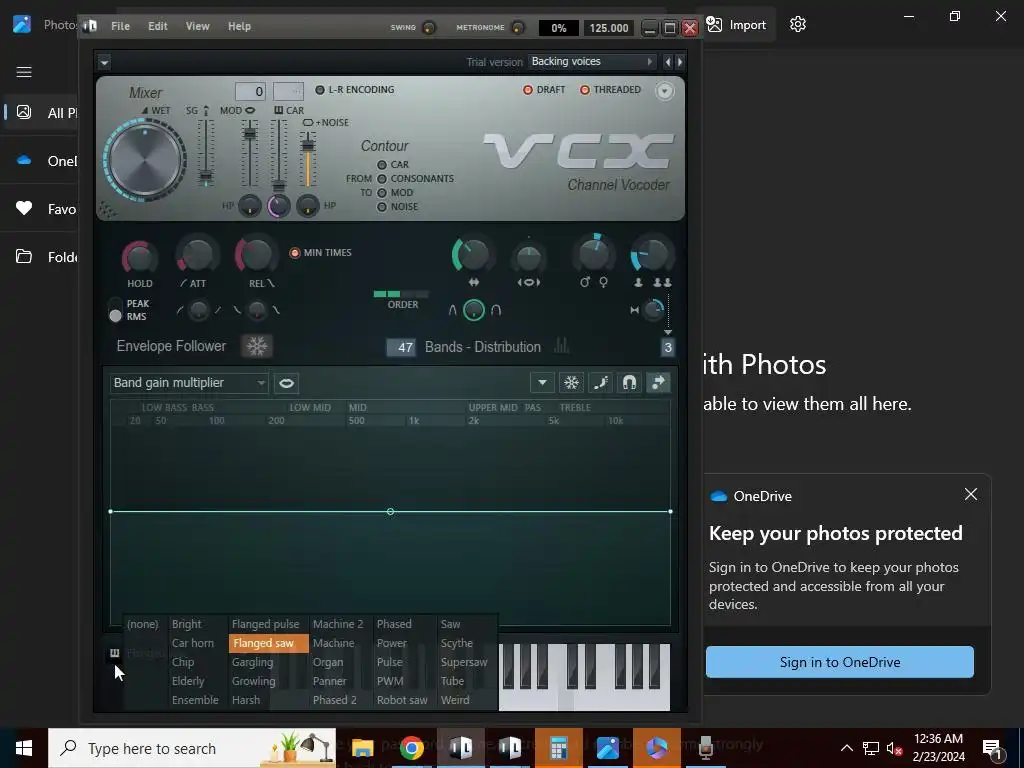Screen dimensions: 1024x768
Task: Open the File menu
Action: click(120, 26)
